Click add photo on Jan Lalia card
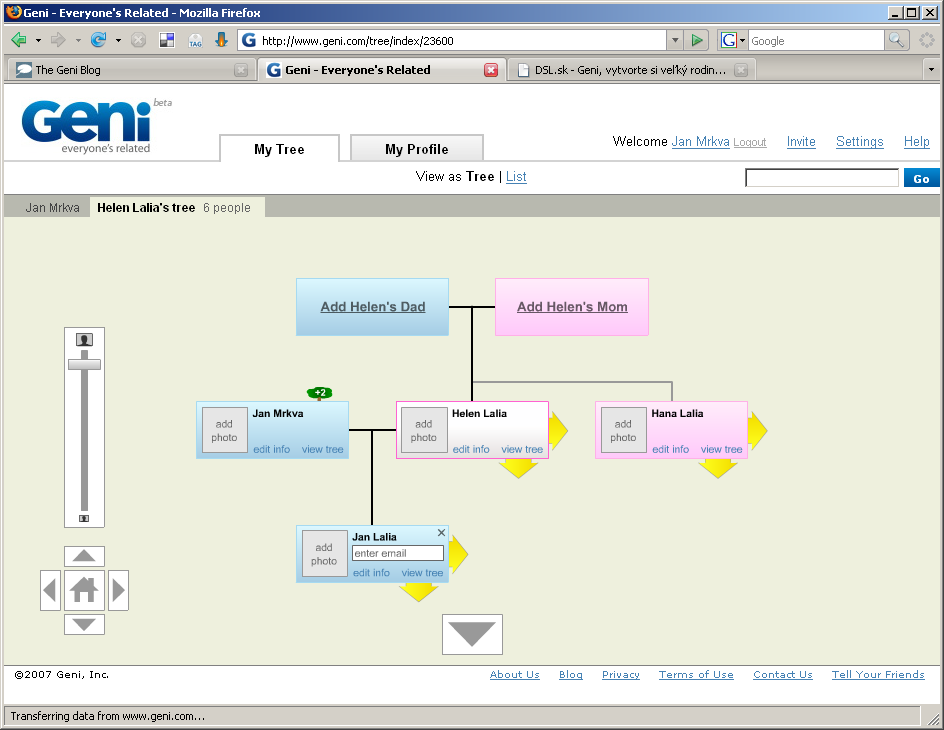Viewport: 944px width, 730px height. coord(324,554)
